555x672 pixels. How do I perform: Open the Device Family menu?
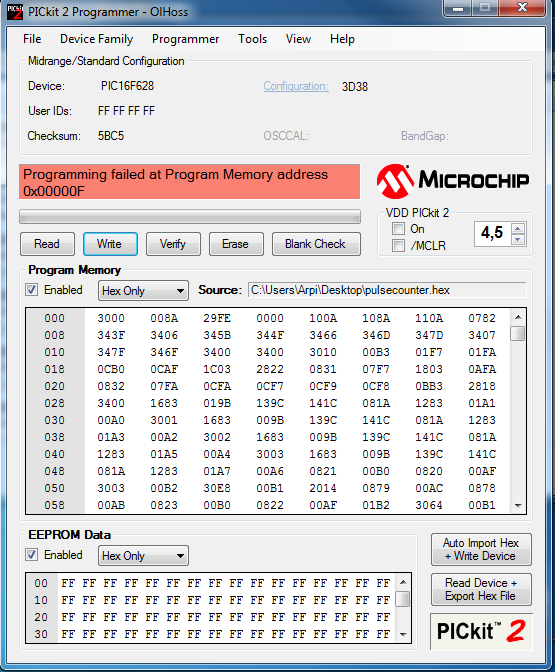[96, 39]
